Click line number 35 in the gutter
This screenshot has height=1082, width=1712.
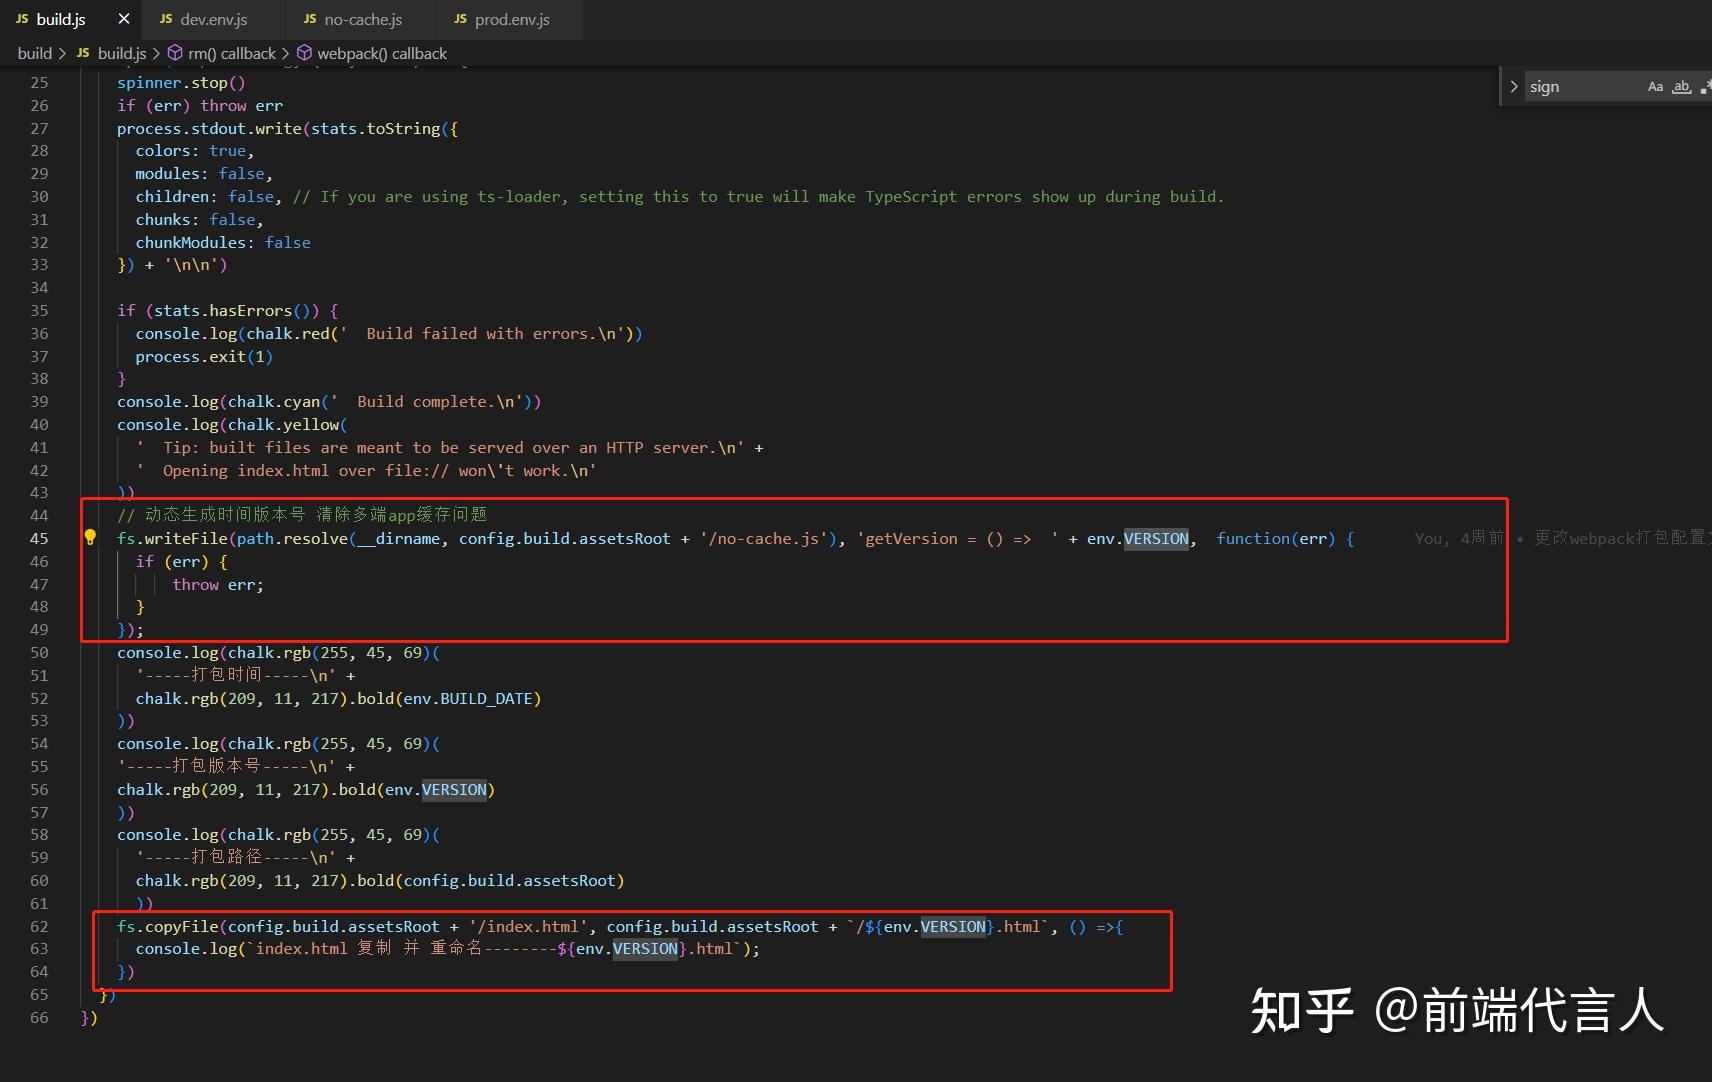click(39, 310)
